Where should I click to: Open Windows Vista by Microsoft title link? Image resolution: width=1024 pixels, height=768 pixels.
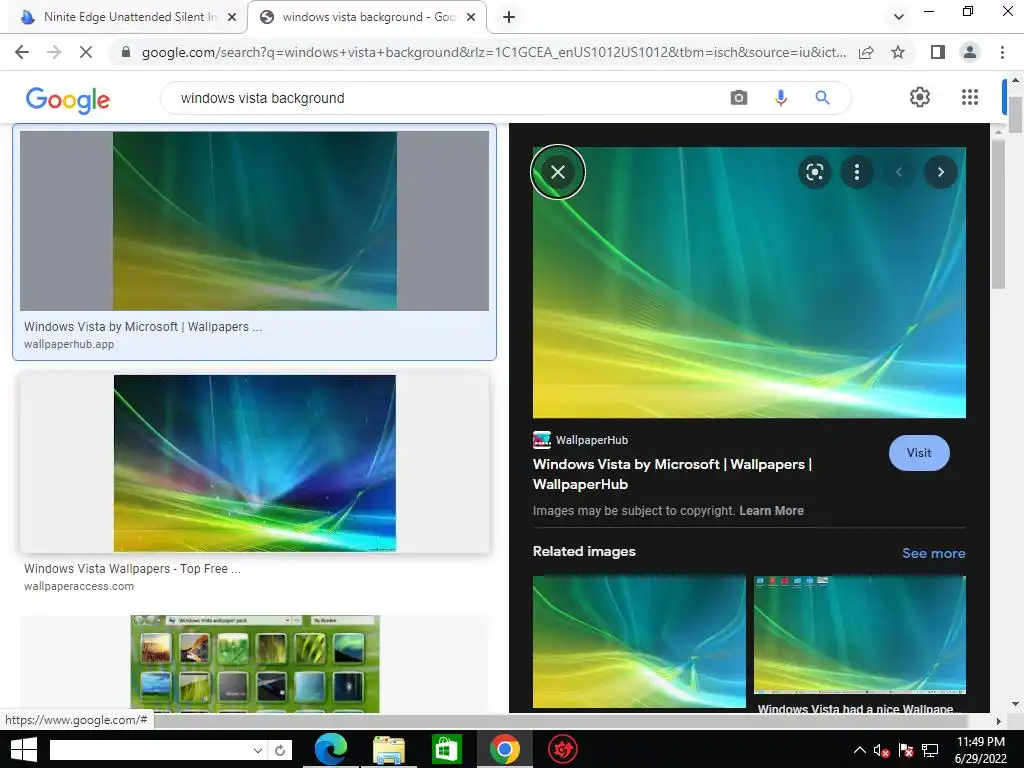tap(672, 474)
